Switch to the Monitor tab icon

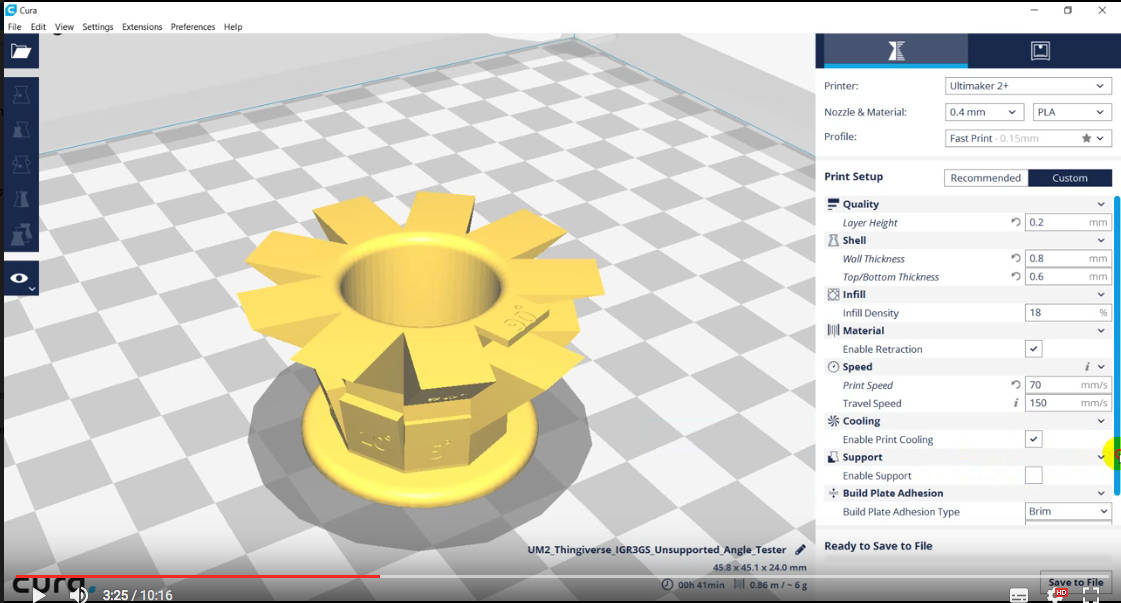click(1040, 51)
